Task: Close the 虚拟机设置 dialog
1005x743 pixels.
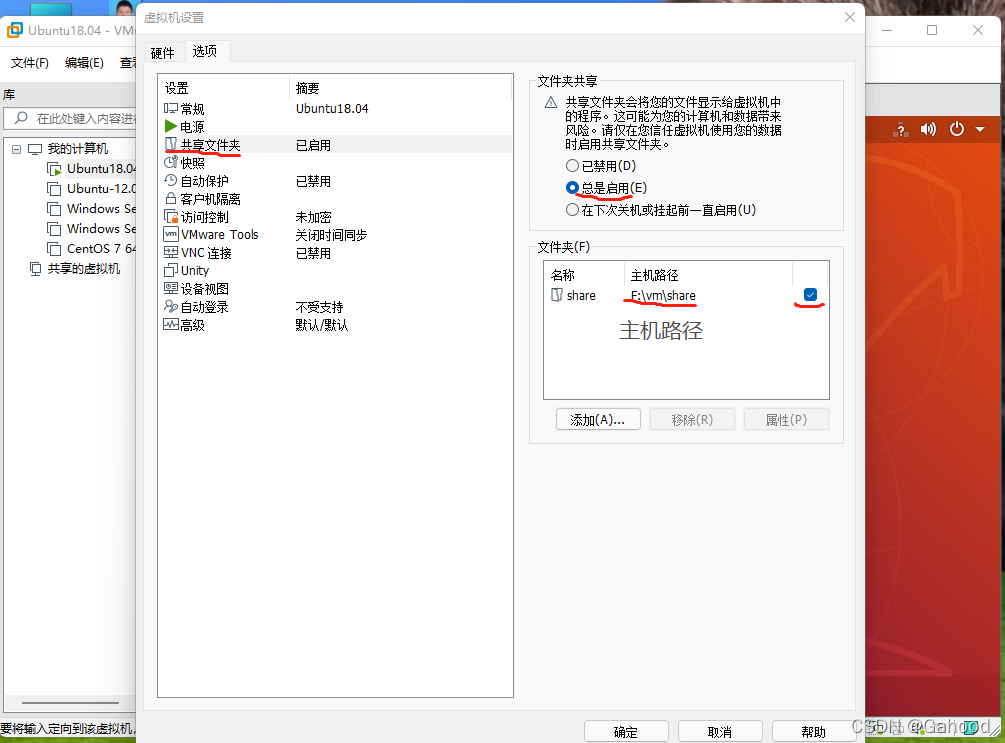Action: [x=849, y=17]
